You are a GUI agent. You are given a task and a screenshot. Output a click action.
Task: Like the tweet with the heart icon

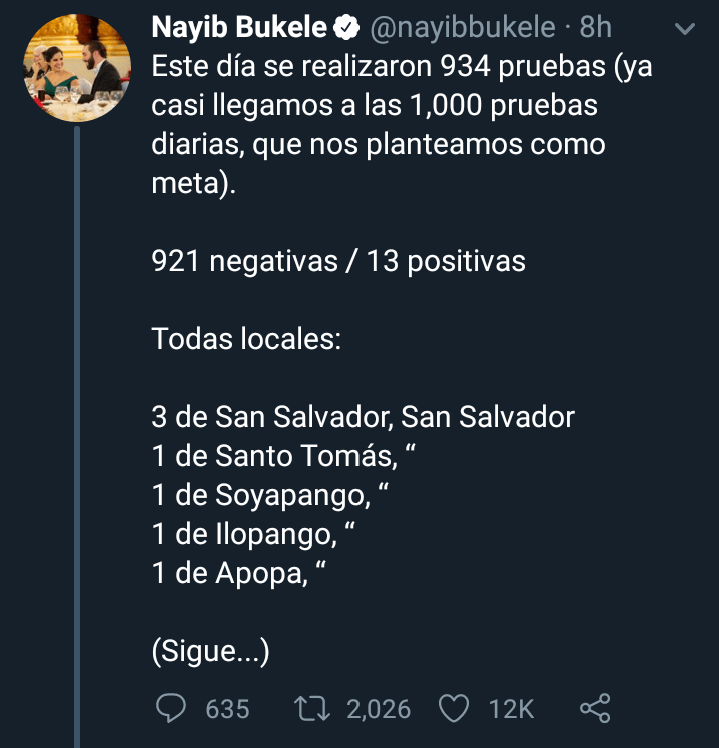click(x=455, y=709)
